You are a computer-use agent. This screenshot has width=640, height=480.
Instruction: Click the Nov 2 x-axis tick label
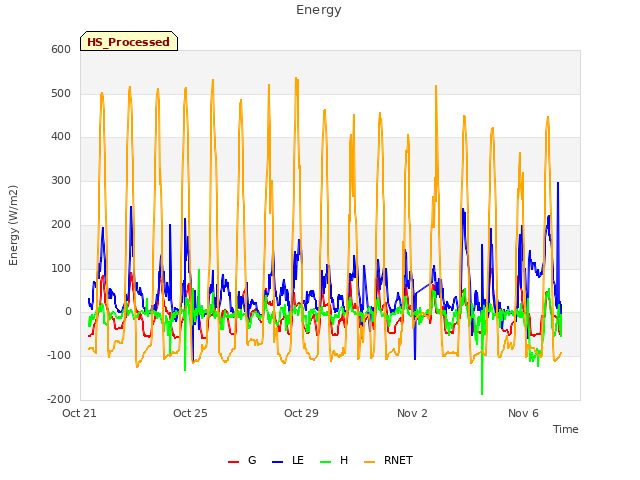click(x=412, y=413)
